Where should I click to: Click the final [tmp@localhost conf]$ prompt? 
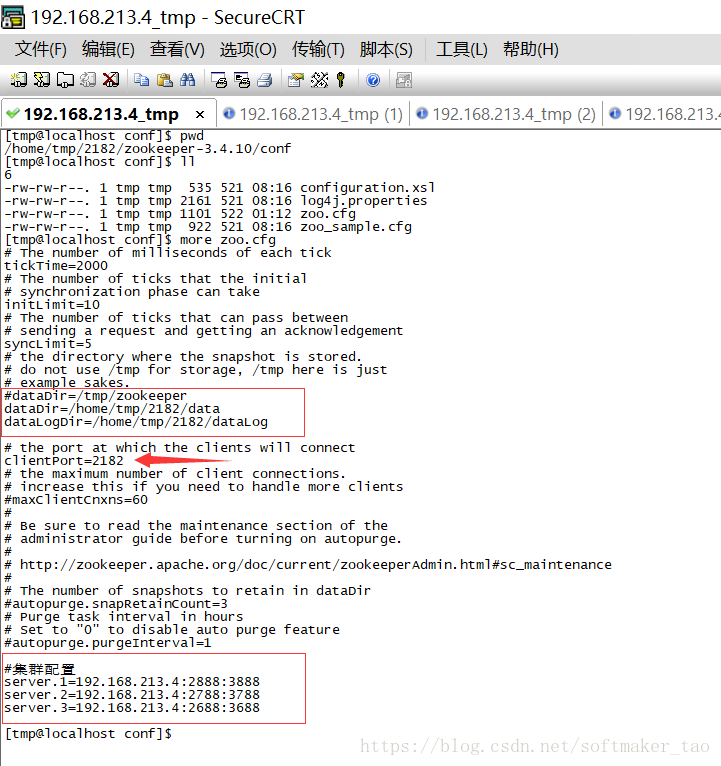click(x=88, y=734)
